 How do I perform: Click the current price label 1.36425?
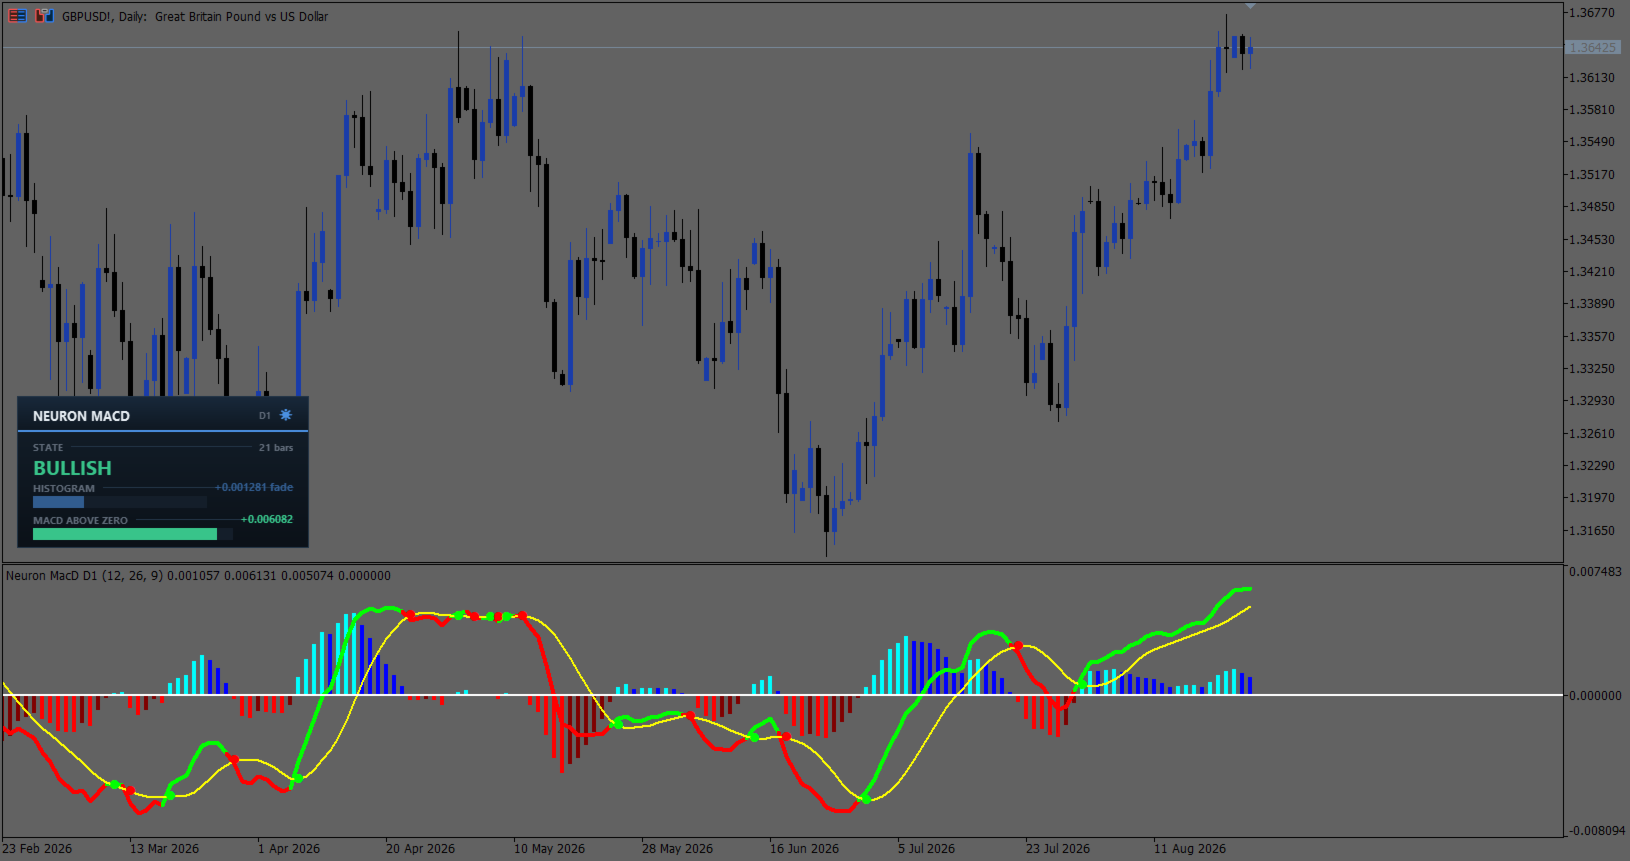(x=1592, y=47)
